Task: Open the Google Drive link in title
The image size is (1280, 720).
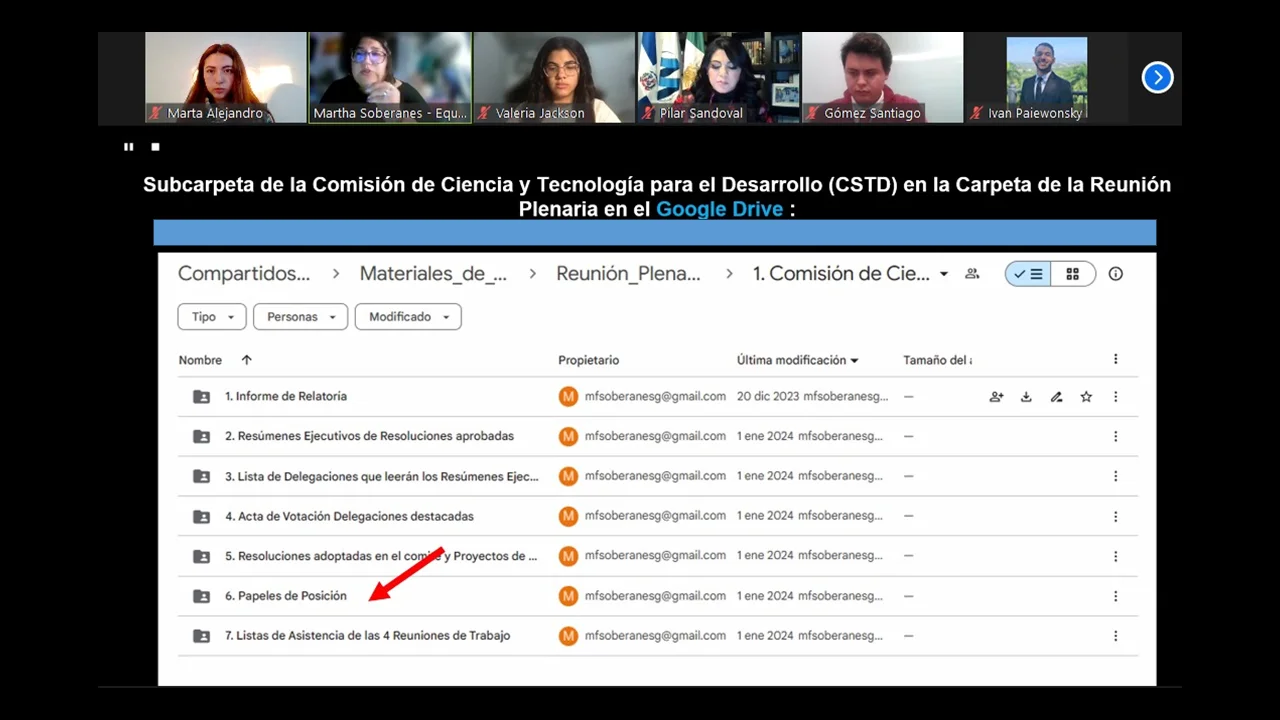Action: [x=719, y=209]
